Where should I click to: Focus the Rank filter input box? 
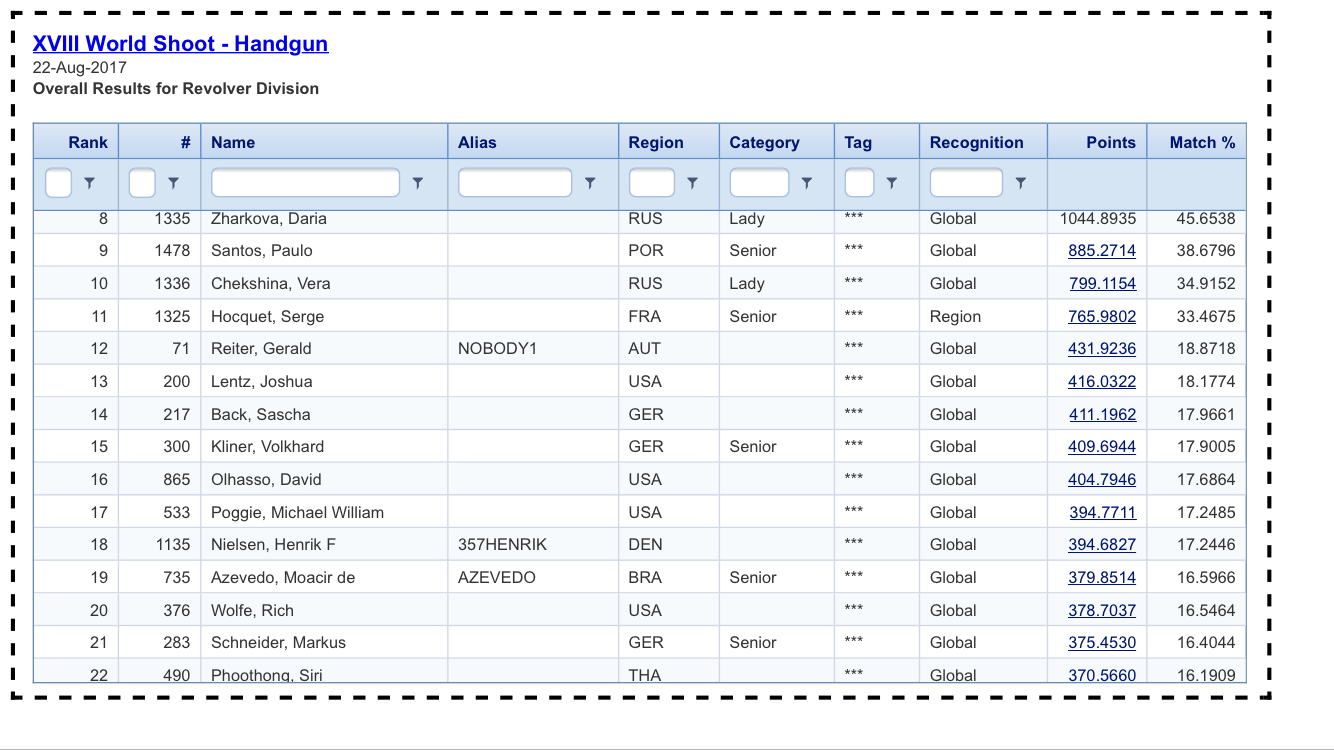point(59,183)
